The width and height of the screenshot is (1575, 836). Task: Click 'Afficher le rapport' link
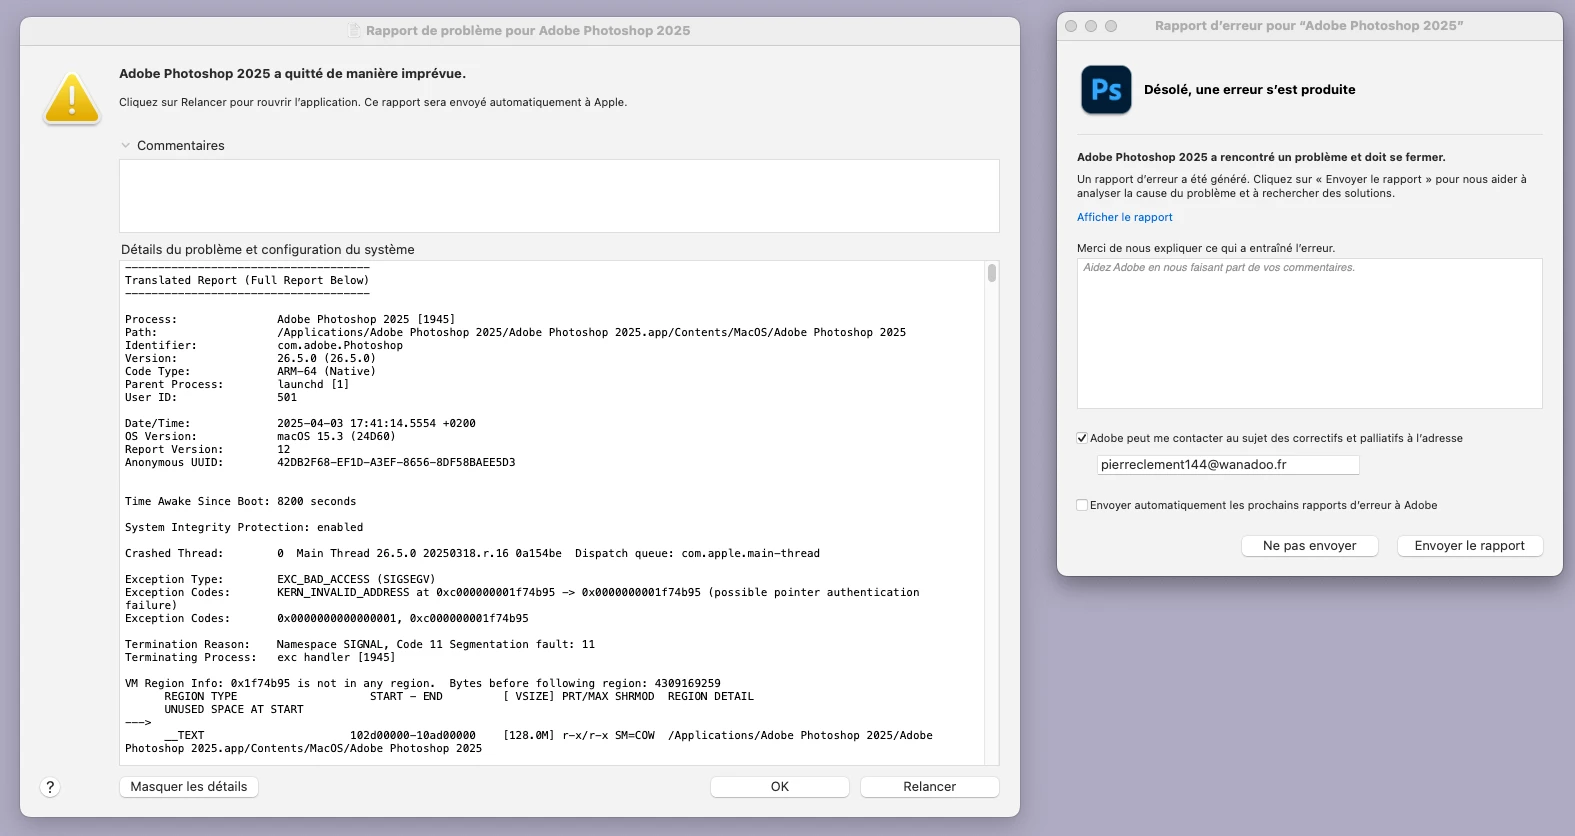pyautogui.click(x=1125, y=217)
